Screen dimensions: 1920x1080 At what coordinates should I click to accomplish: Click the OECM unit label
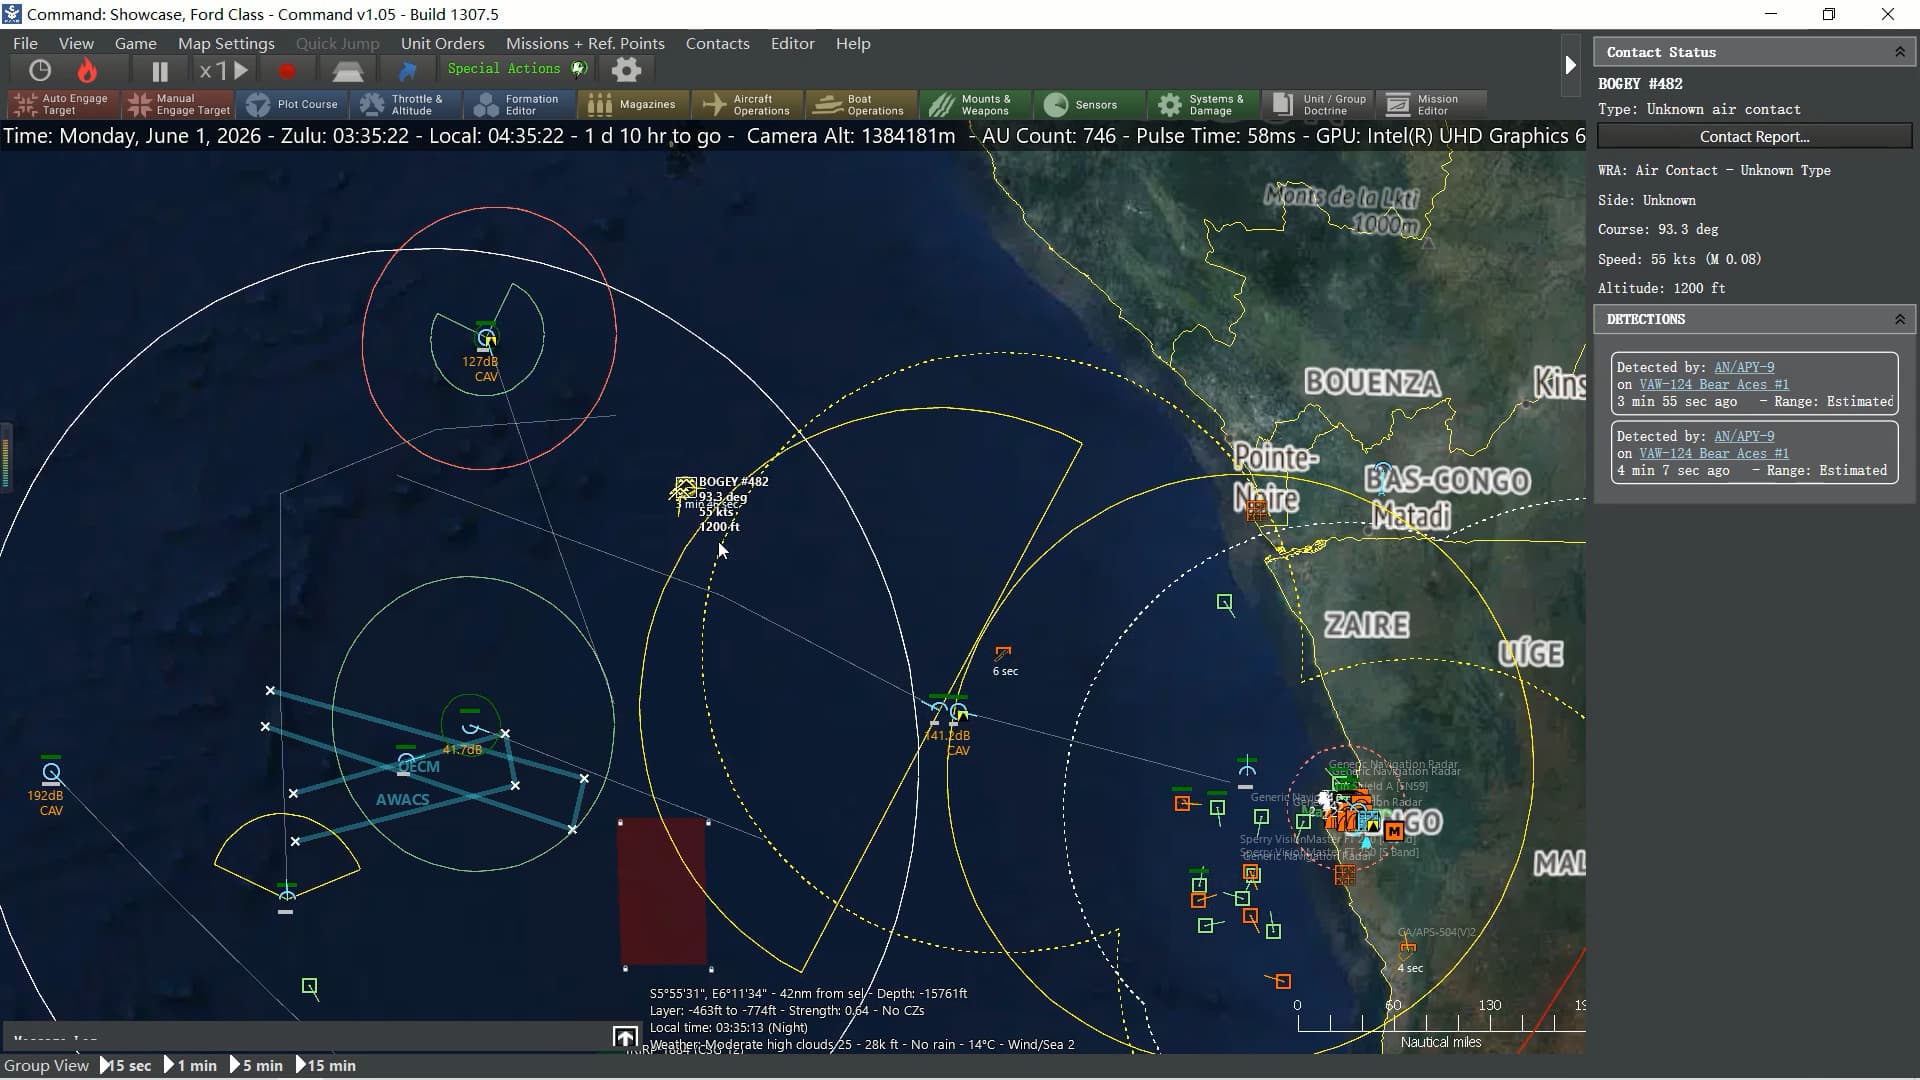point(419,766)
